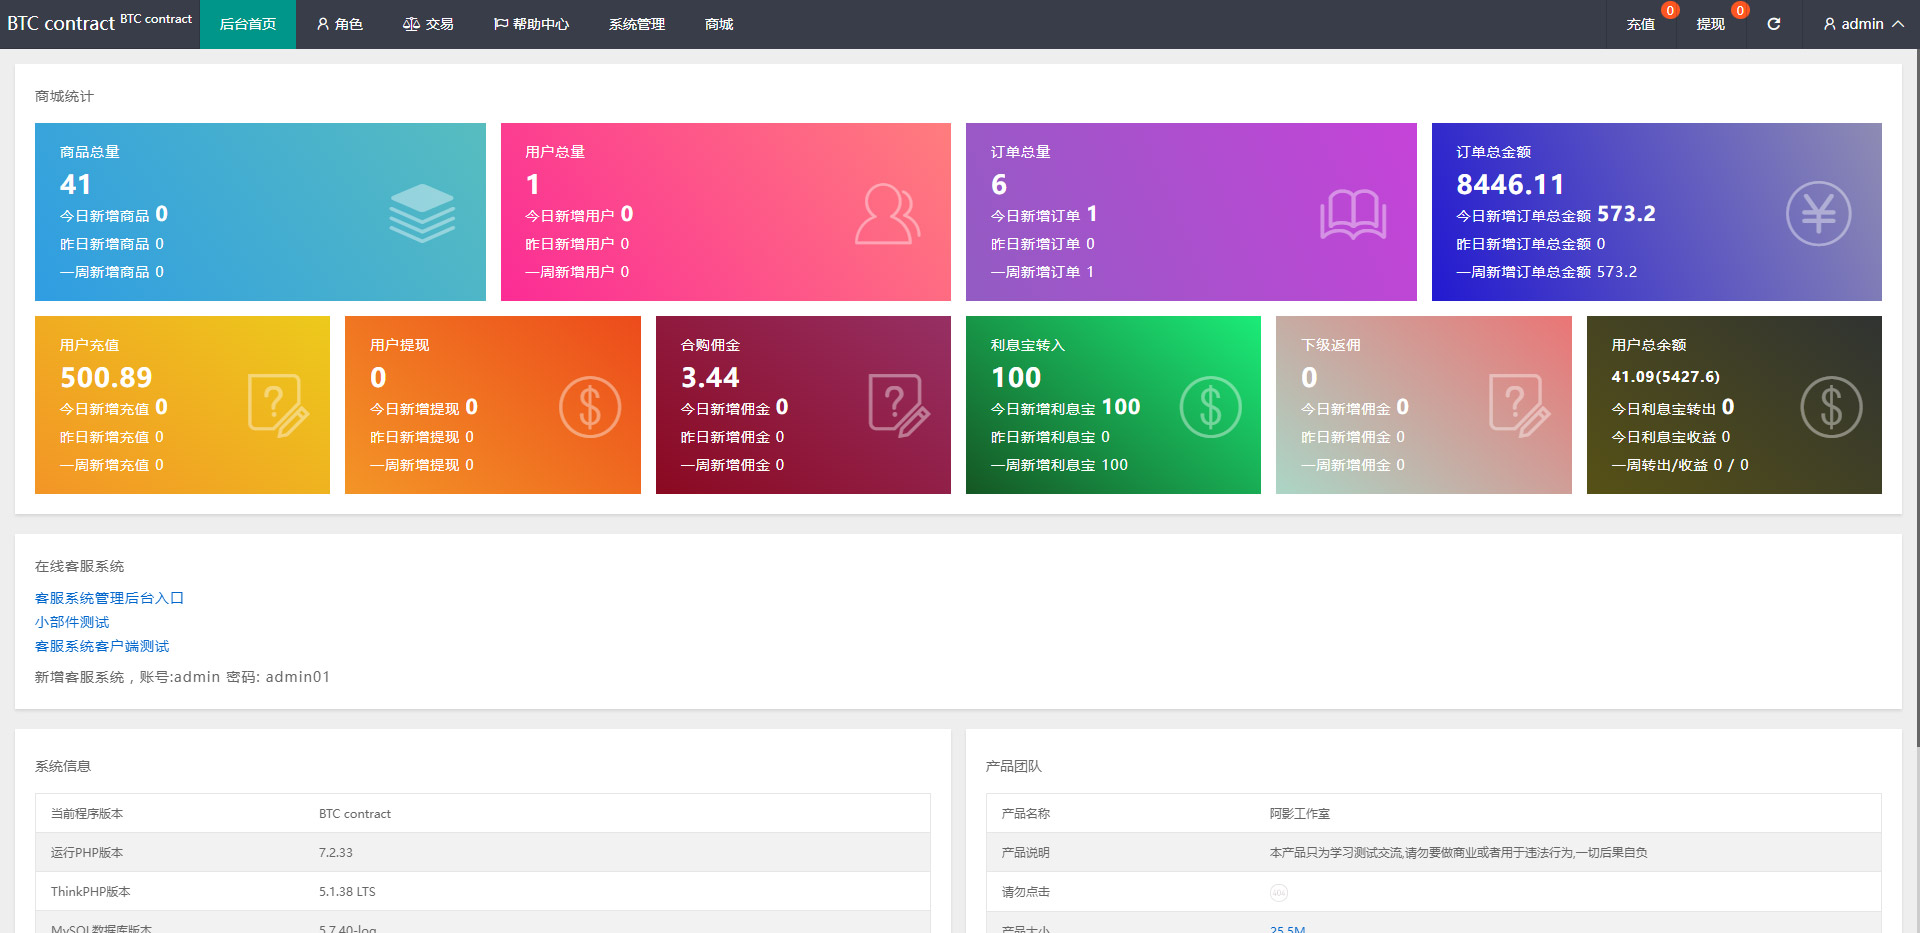Click the edit icon on 合购佣金 card
Screen dimensions: 1920x933
point(899,405)
